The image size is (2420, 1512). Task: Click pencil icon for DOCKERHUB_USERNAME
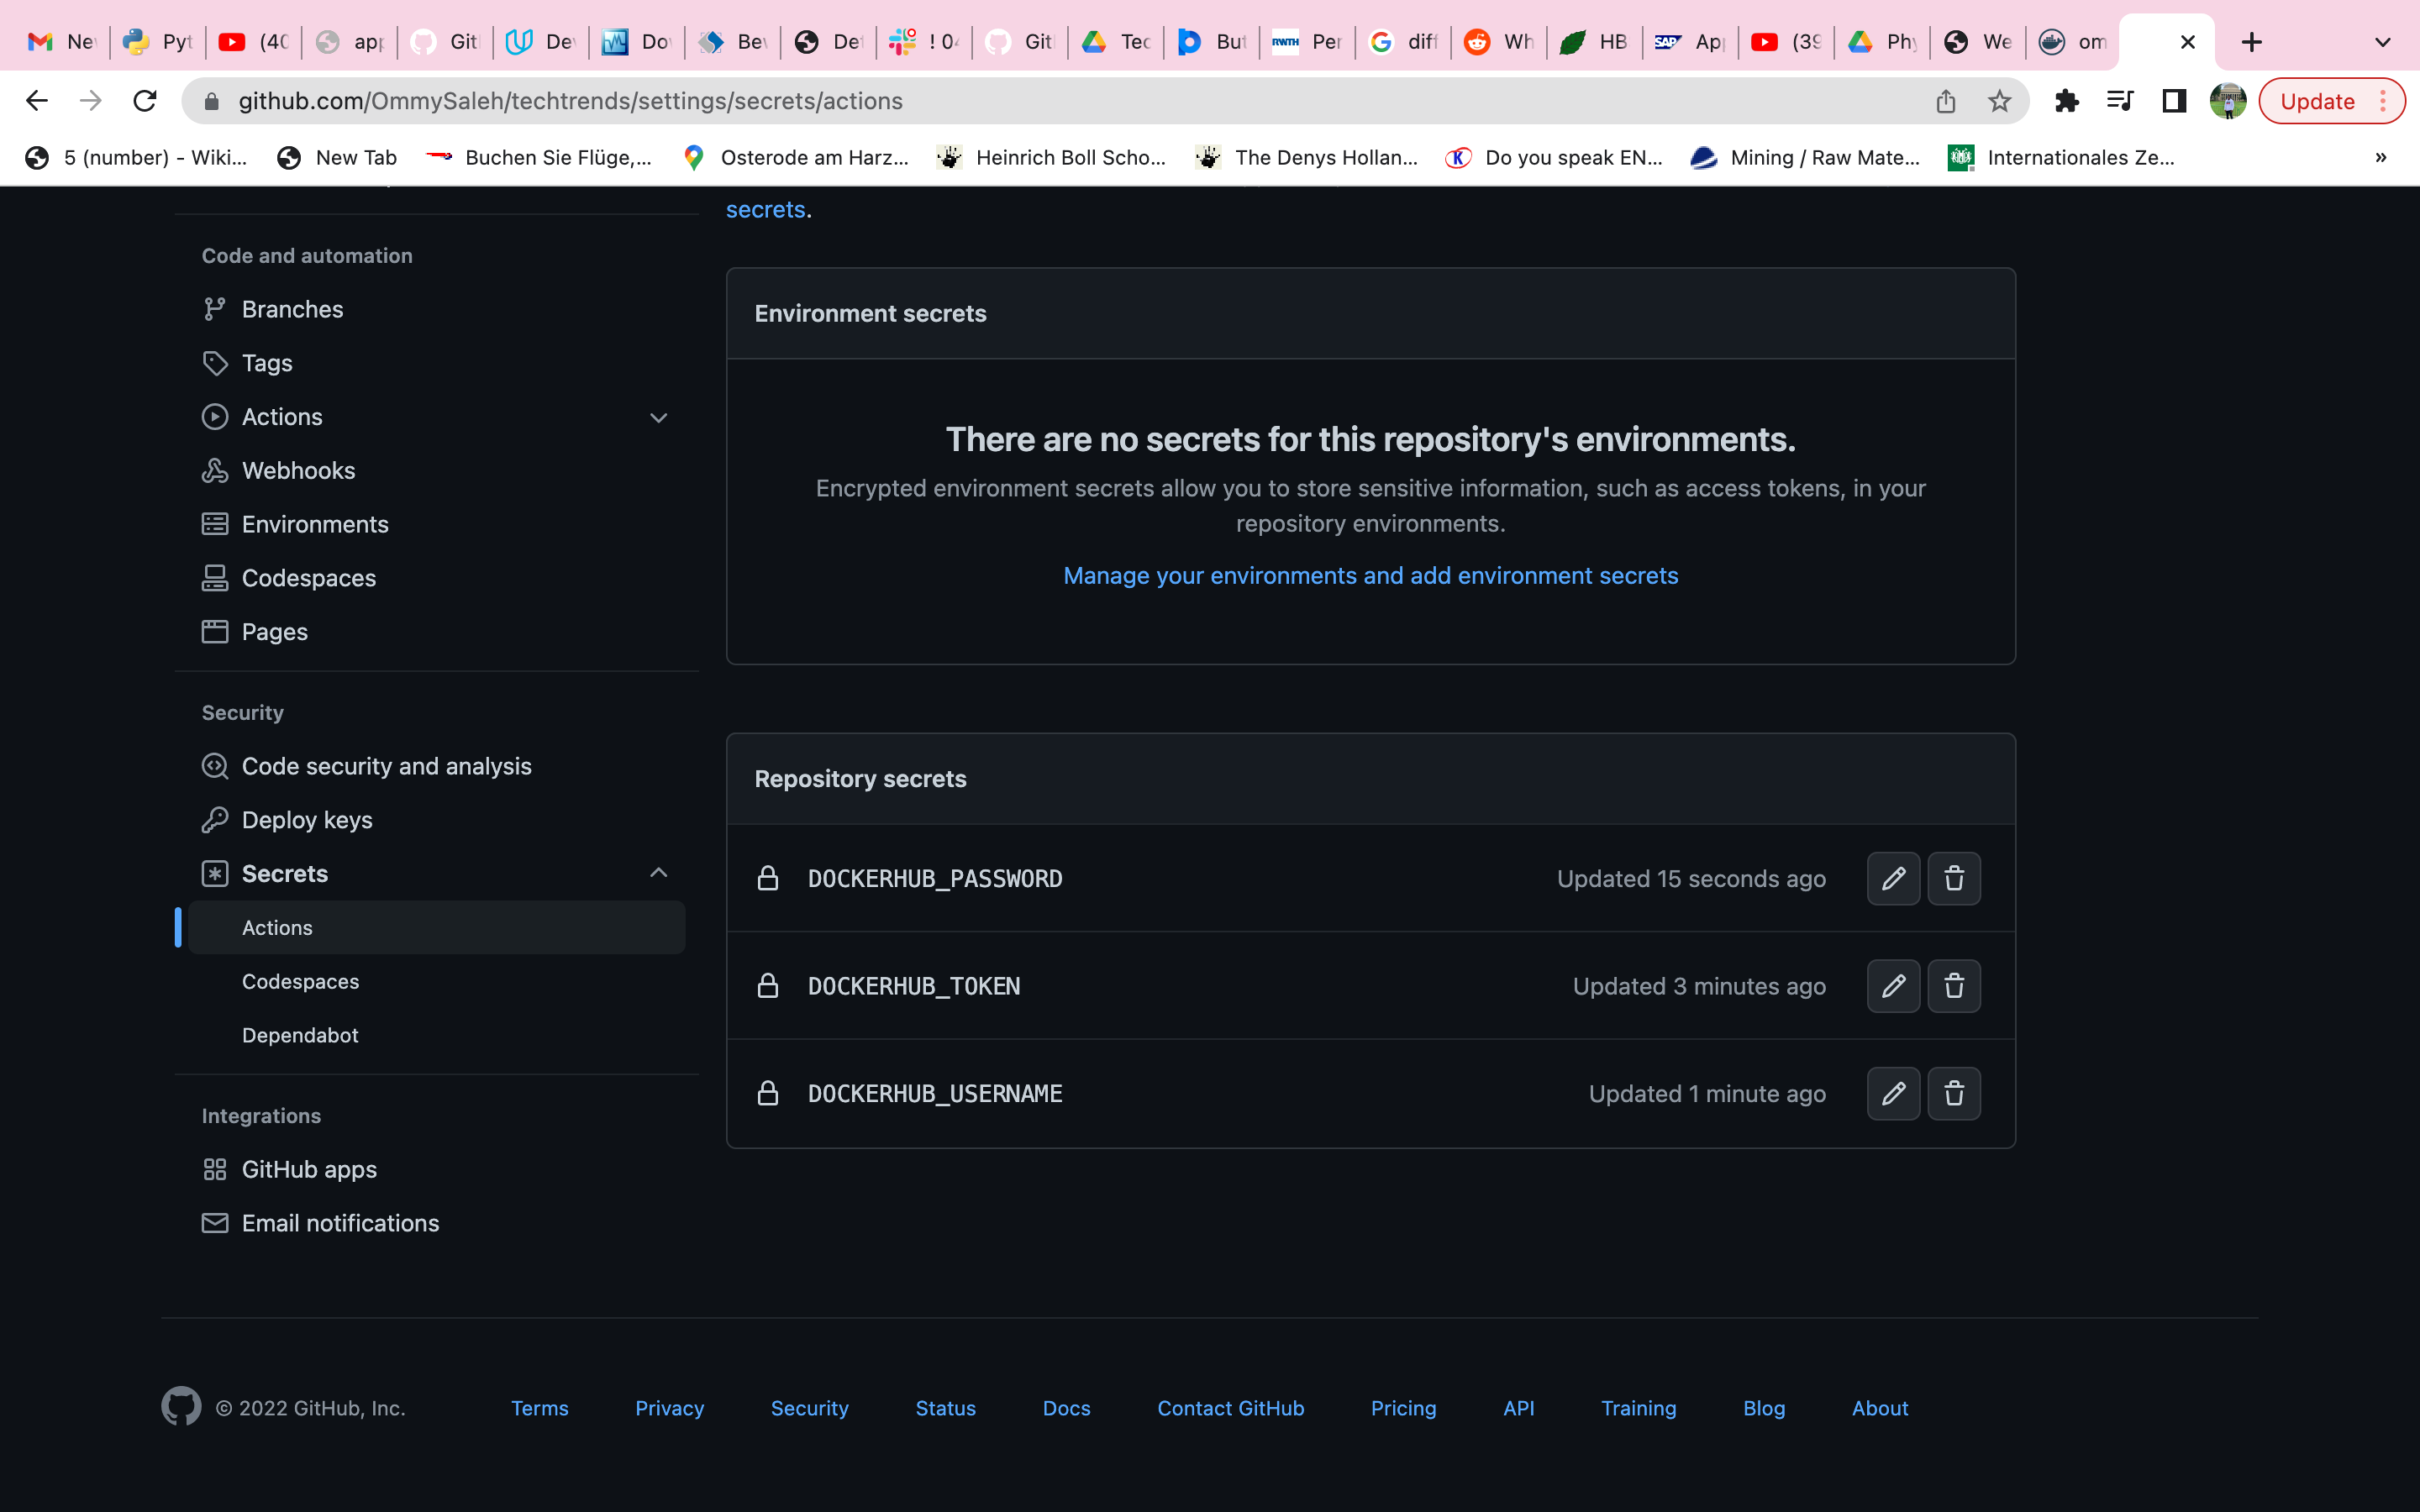click(x=1893, y=1093)
